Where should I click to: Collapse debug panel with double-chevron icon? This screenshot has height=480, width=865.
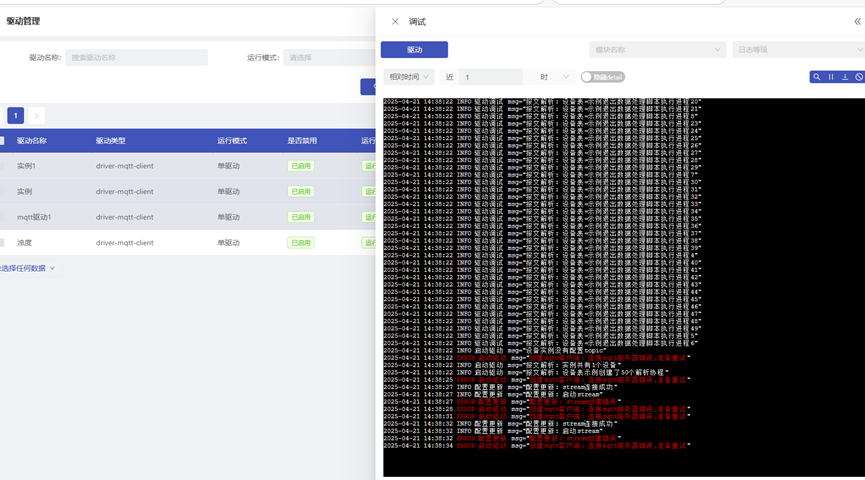click(857, 21)
